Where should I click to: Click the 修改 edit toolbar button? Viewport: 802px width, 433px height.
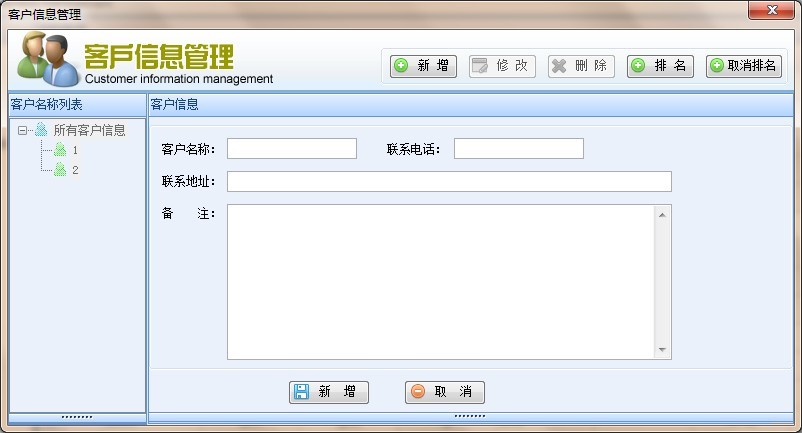click(502, 66)
